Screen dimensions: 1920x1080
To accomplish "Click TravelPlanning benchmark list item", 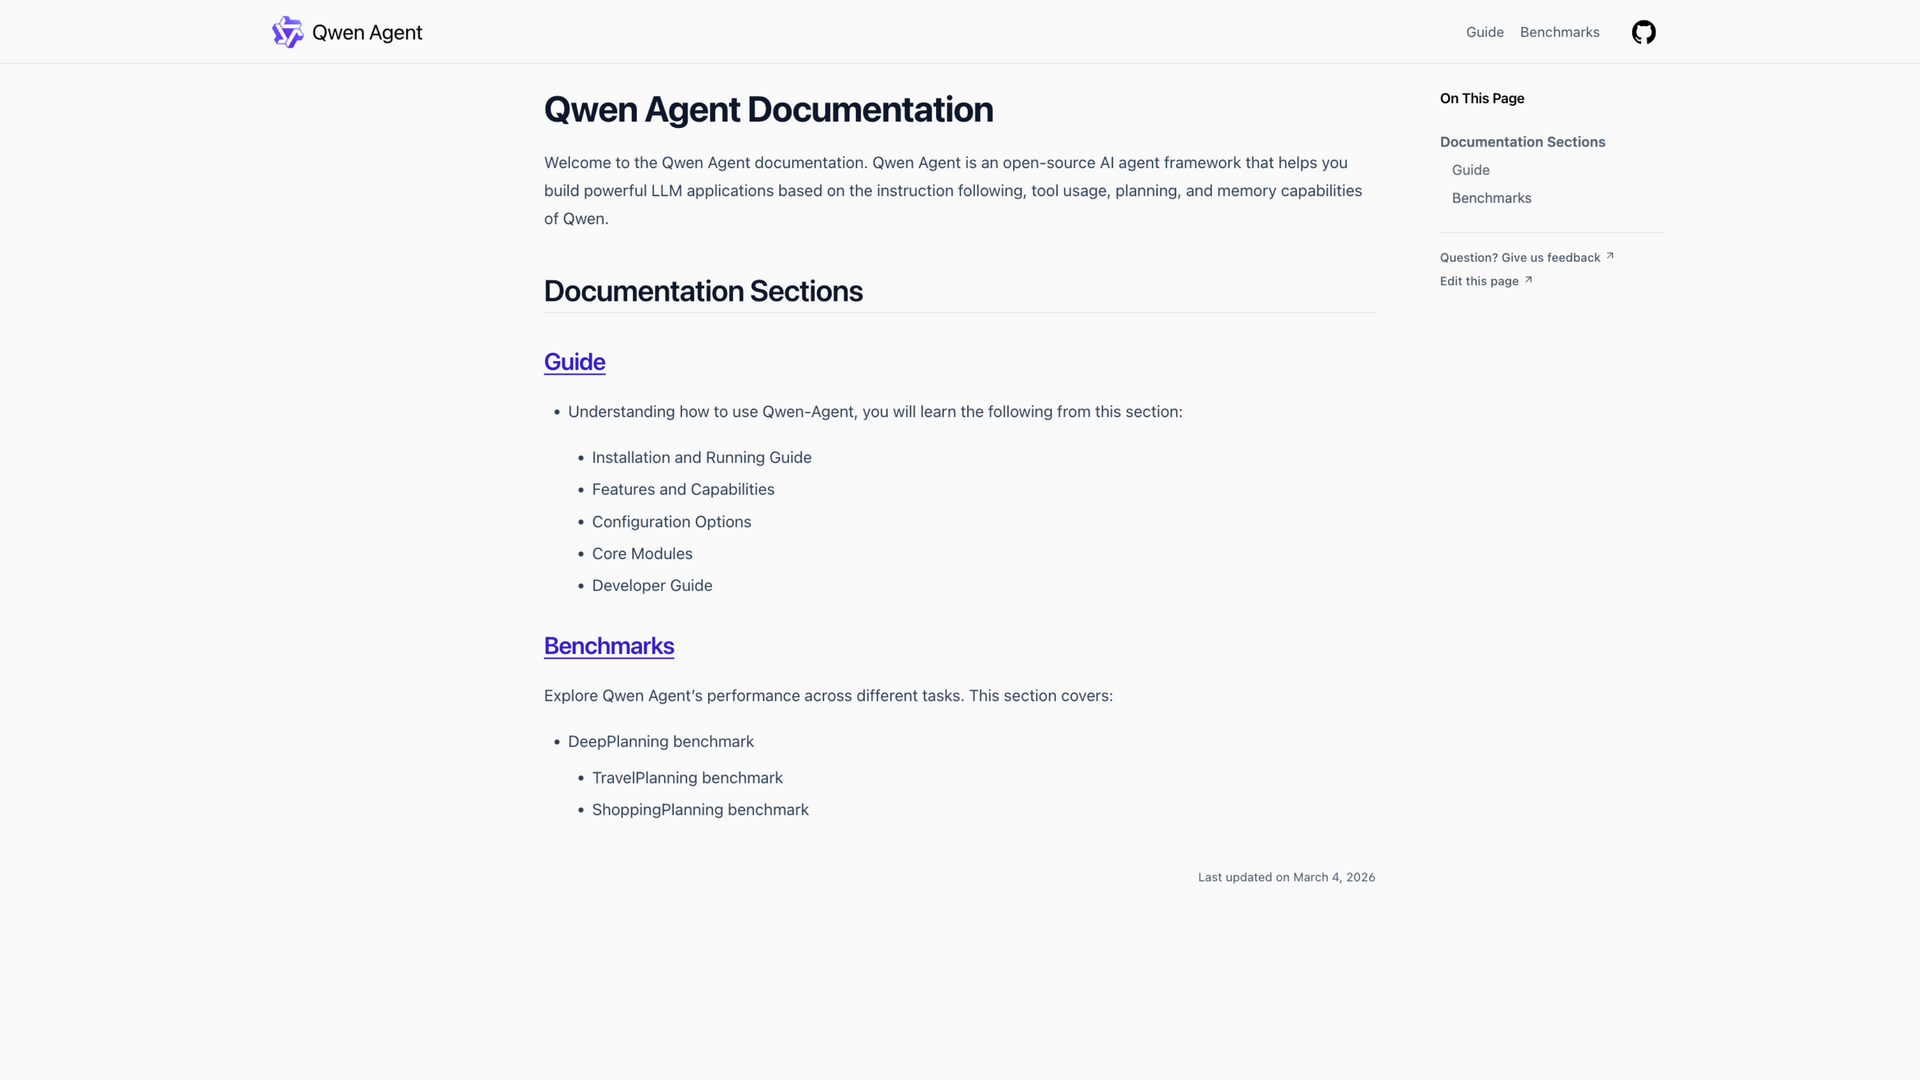I will [x=687, y=778].
